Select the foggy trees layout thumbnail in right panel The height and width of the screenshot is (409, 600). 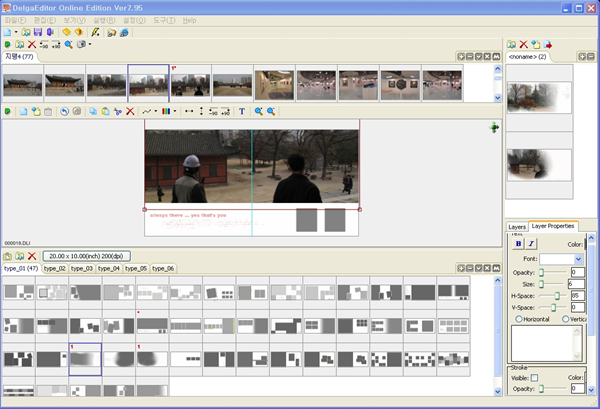tap(539, 97)
